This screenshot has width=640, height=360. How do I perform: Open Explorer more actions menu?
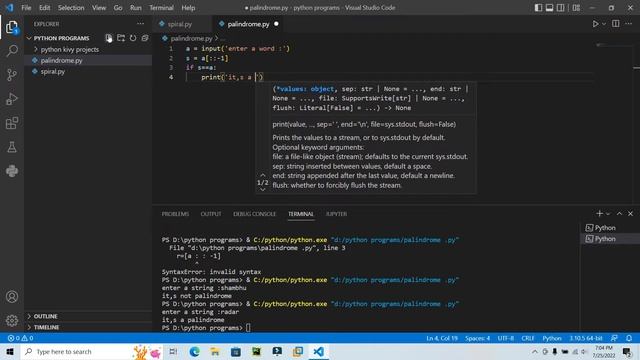[140, 24]
